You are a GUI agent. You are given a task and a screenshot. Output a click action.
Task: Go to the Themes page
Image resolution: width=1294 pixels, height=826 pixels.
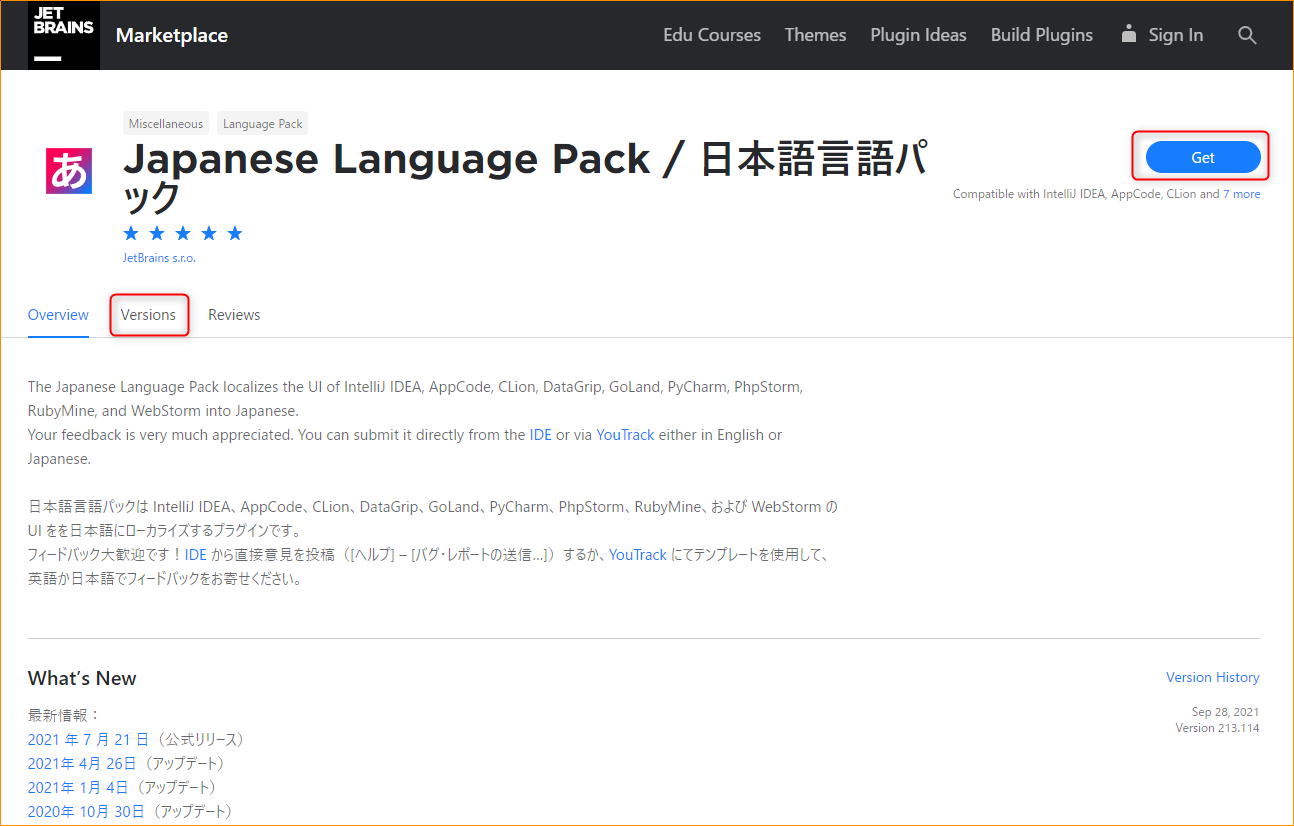[x=815, y=35]
